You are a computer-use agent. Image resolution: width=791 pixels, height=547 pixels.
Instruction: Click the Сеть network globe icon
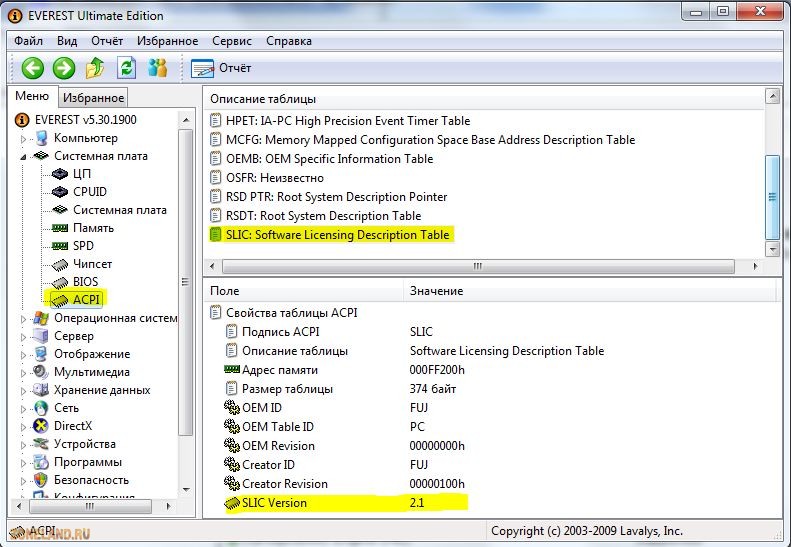[40, 408]
